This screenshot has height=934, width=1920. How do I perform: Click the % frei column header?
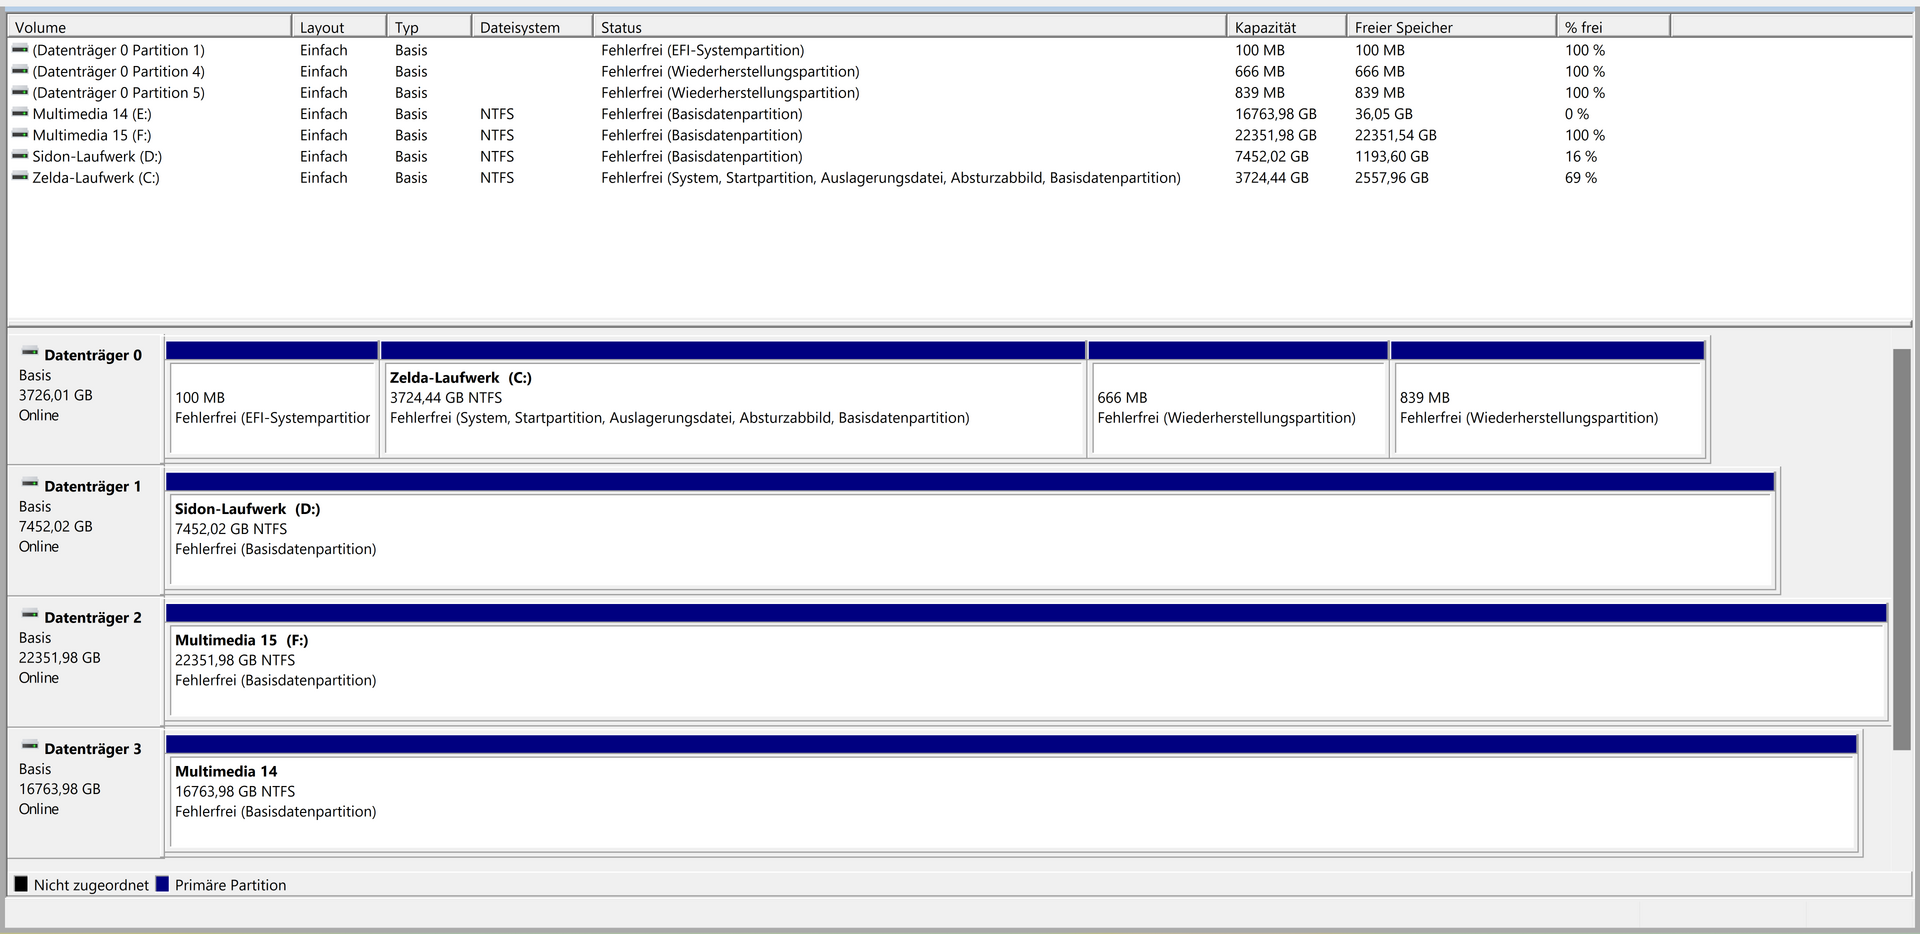1613,27
